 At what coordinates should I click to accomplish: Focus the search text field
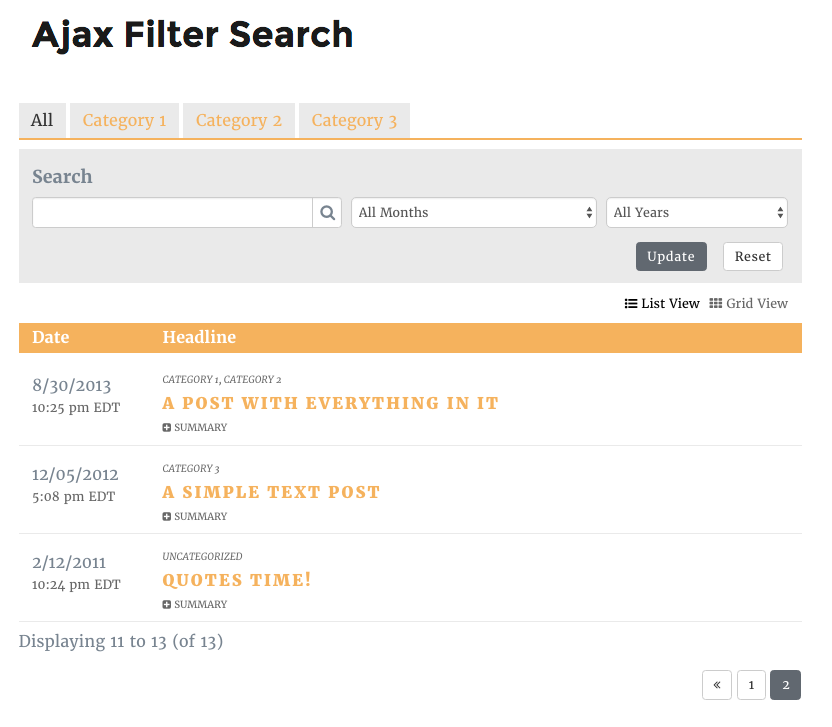click(172, 213)
